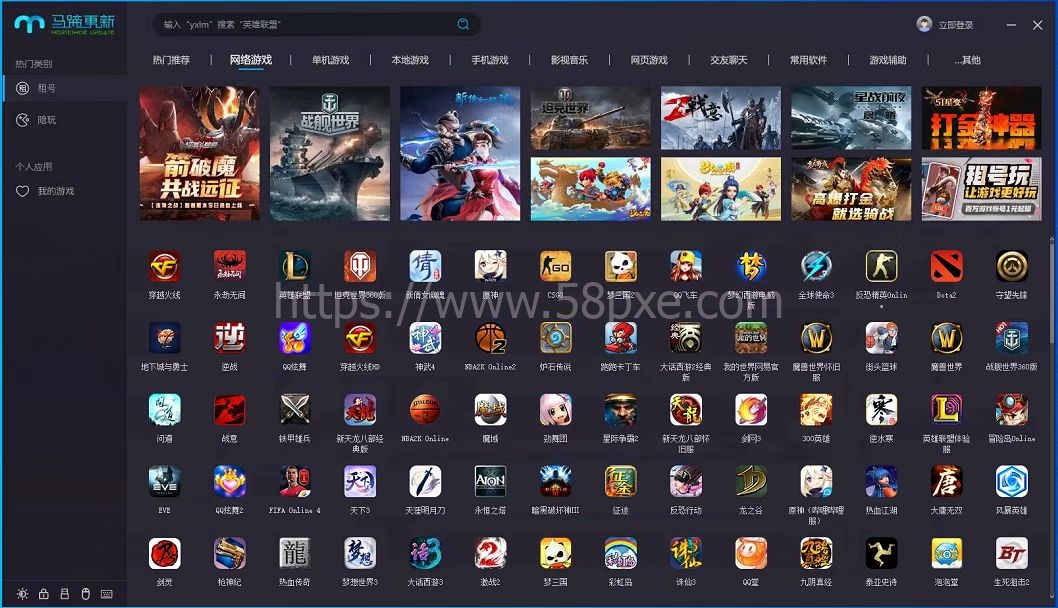The height and width of the screenshot is (608, 1058).
Task: Select the 坦克世界360版 icon
Action: [360, 267]
